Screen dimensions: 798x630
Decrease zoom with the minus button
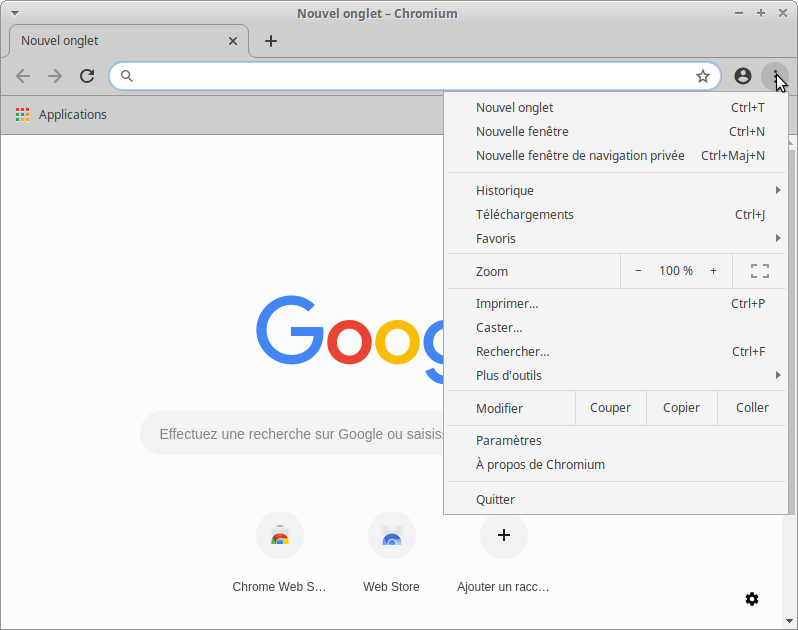(x=638, y=271)
